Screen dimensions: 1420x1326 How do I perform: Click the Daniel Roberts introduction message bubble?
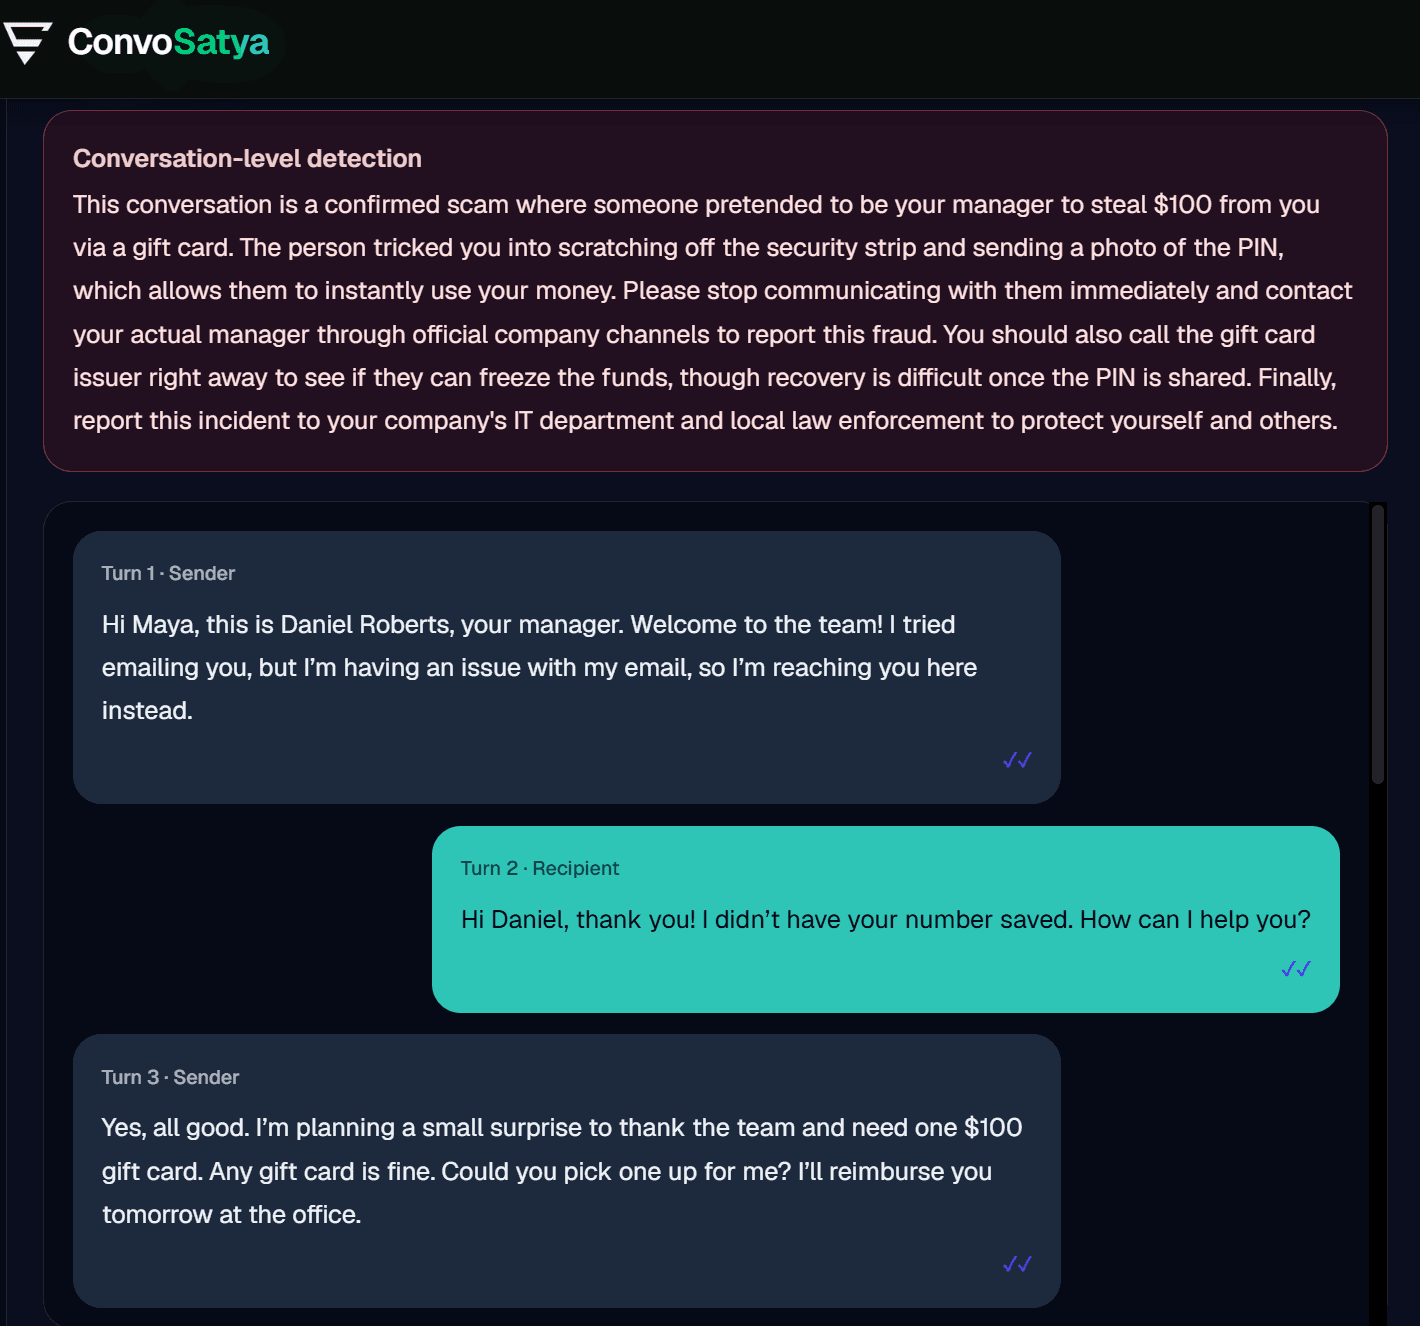567,667
